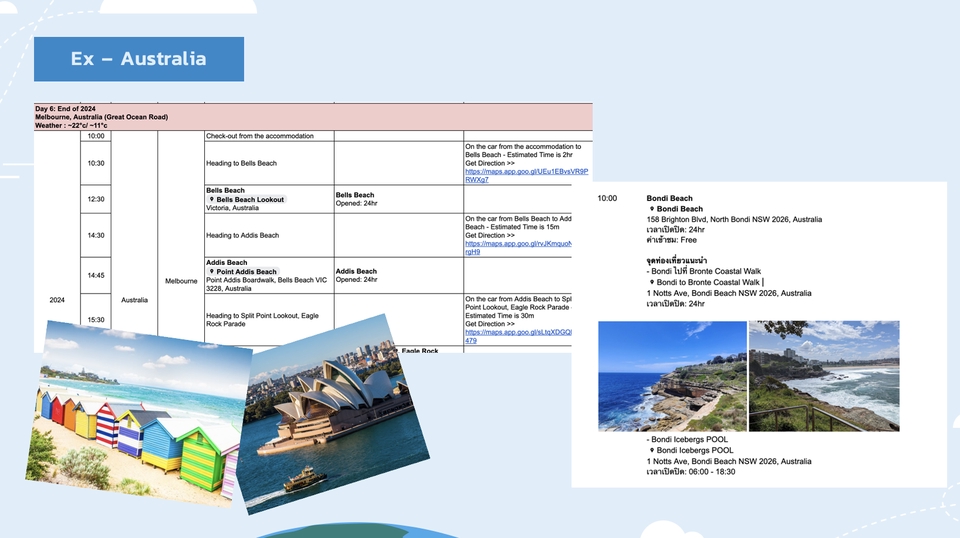Click the 'Melbourne' city cell

pyautogui.click(x=181, y=281)
